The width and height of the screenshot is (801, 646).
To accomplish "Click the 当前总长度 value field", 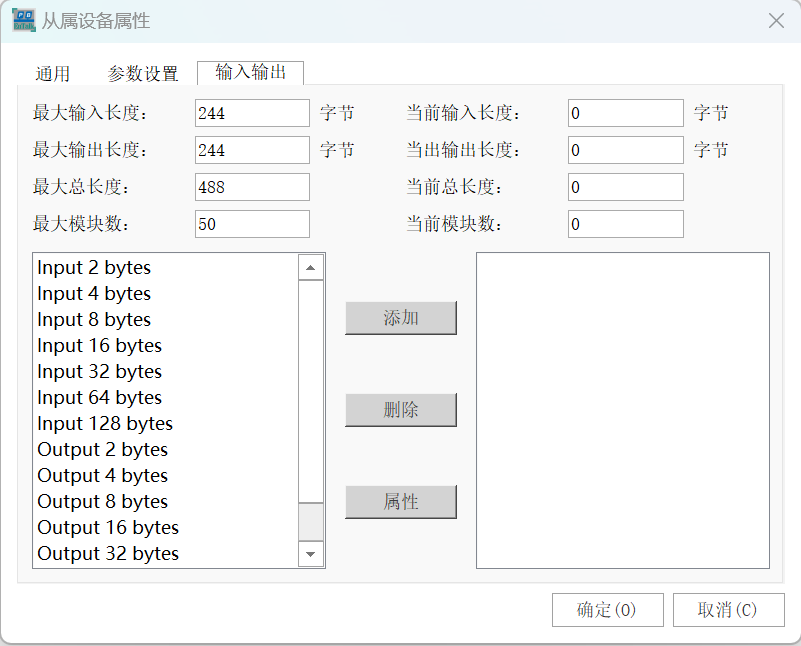I will point(625,187).
